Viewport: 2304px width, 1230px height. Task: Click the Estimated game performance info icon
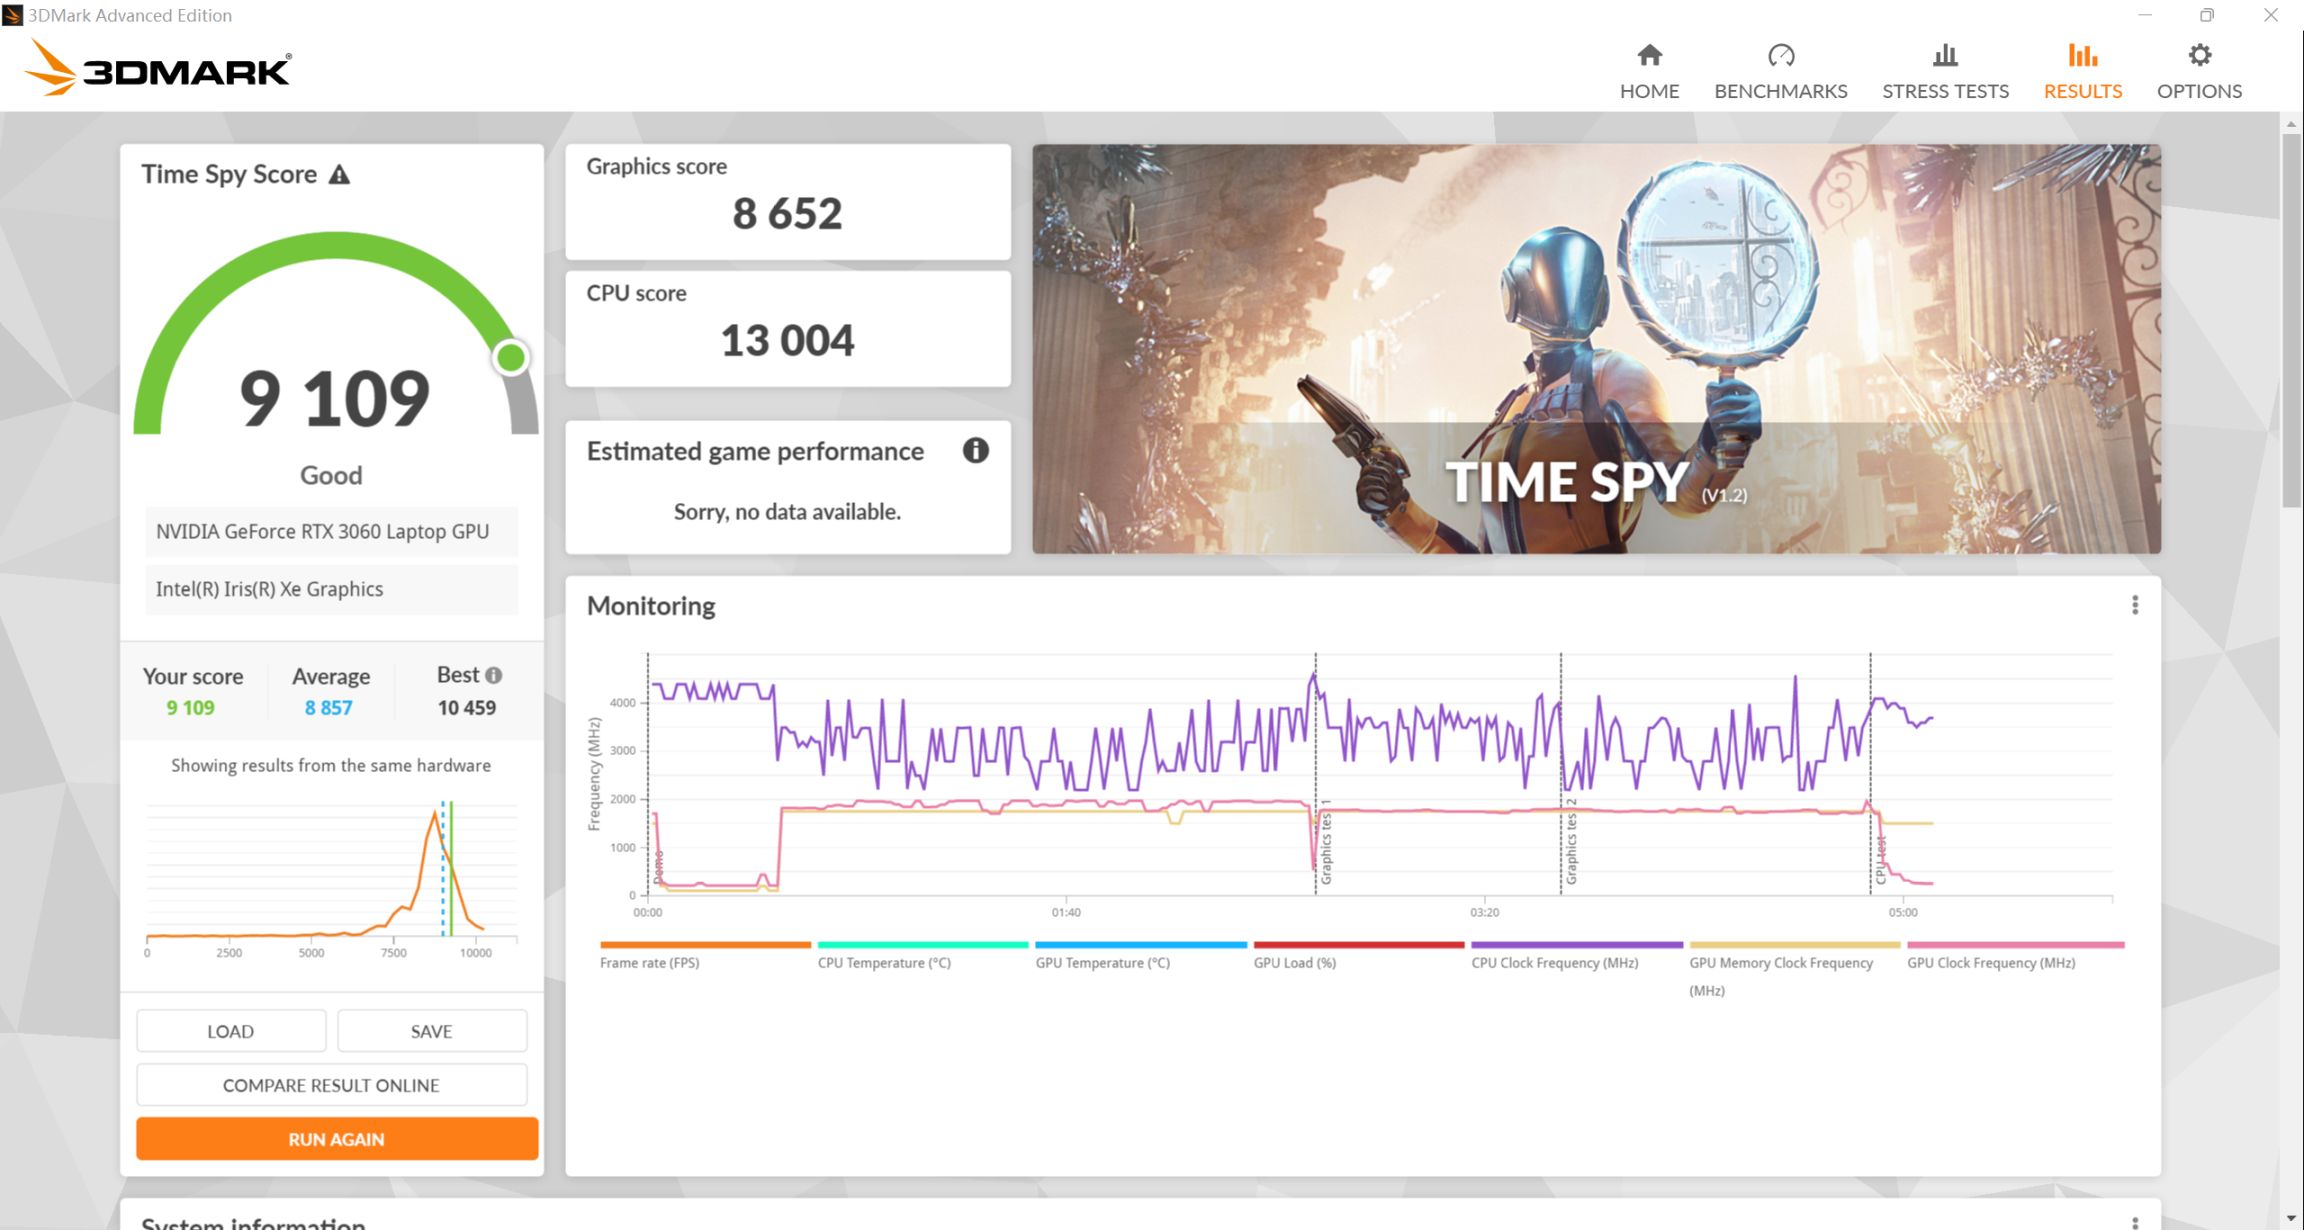975,451
